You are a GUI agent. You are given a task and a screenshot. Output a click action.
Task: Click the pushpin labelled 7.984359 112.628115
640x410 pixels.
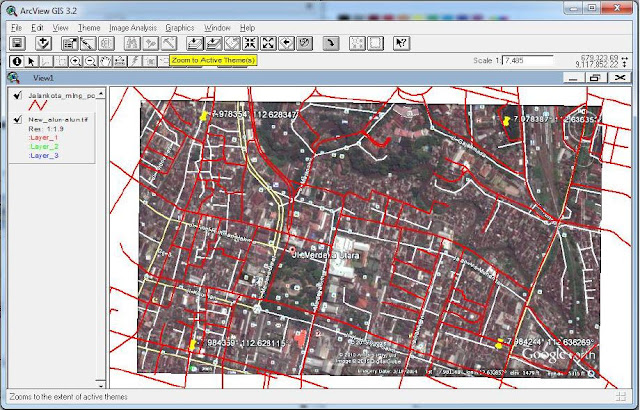coord(193,345)
